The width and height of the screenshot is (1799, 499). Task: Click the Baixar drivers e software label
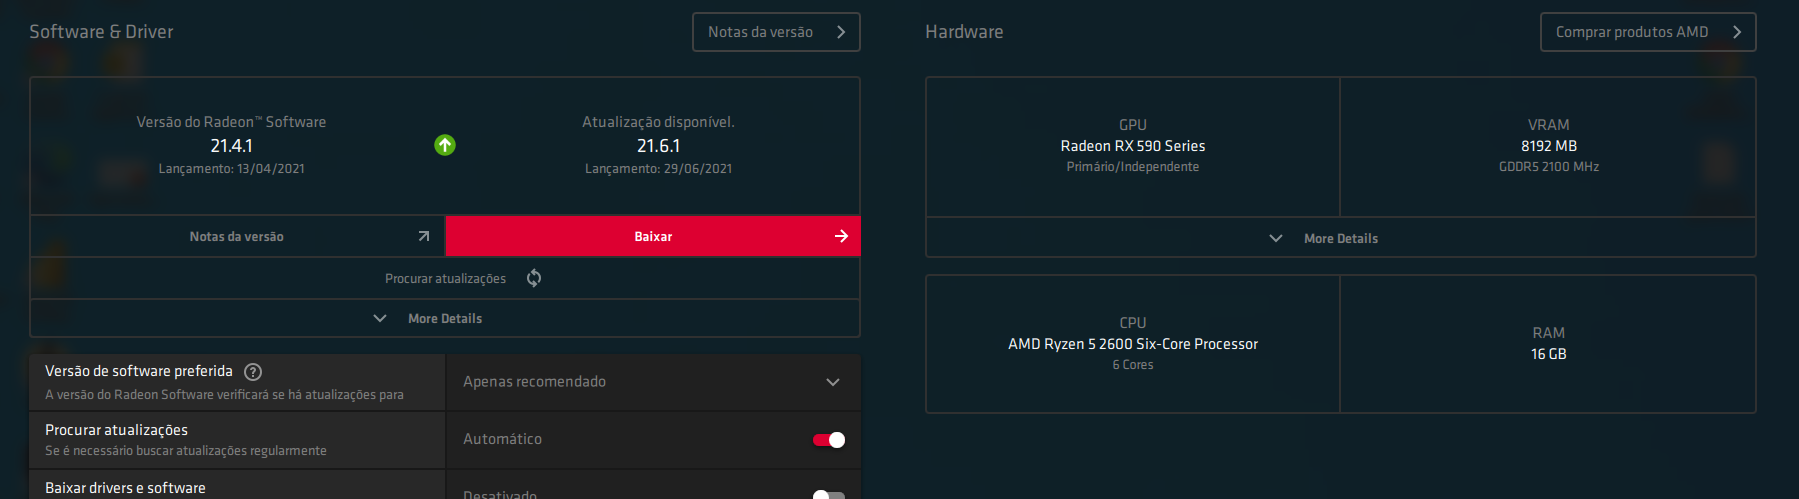pyautogui.click(x=125, y=488)
